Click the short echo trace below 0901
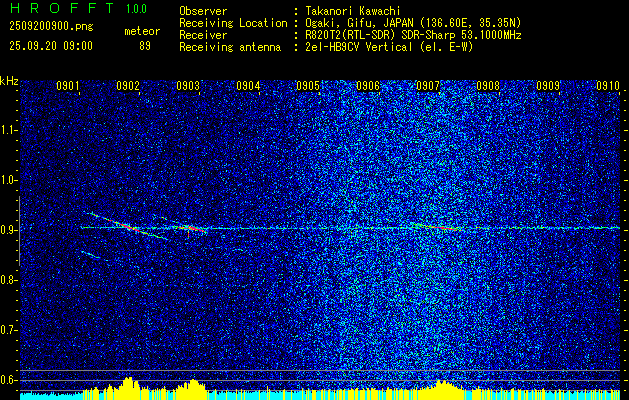 91,254
